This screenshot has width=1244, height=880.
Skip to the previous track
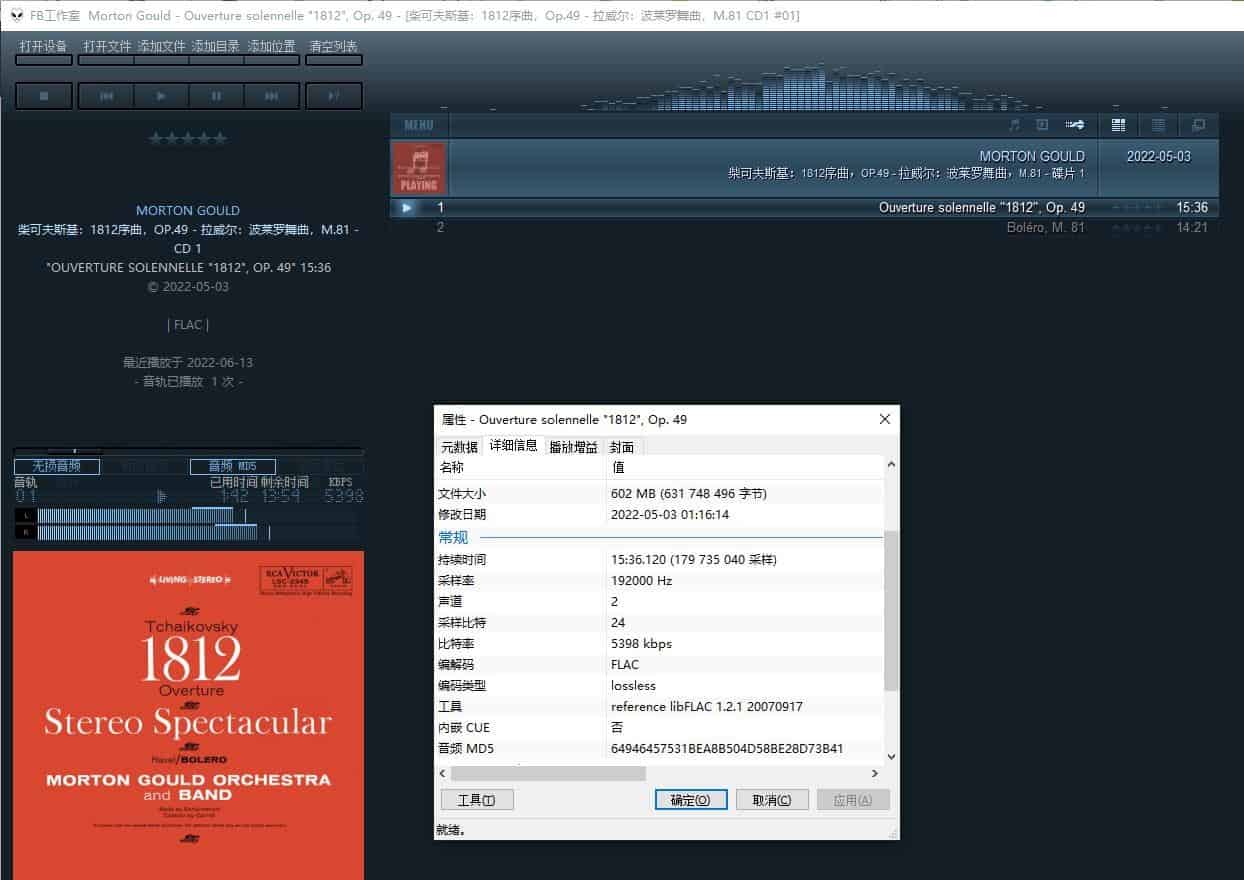click(106, 96)
